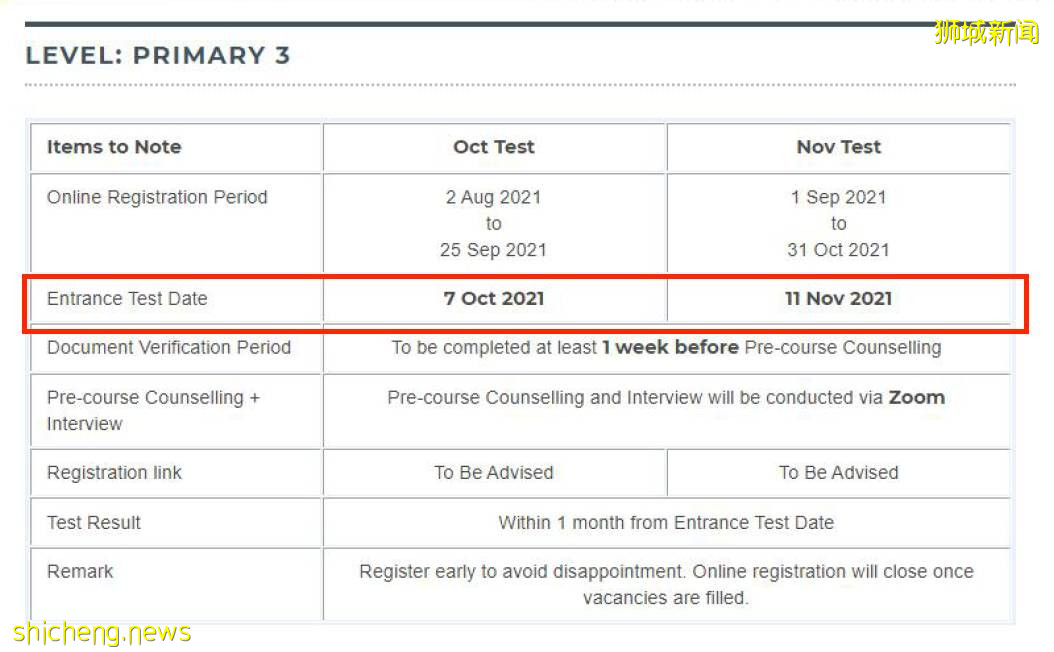The width and height of the screenshot is (1054, 652).
Task: Click the bold Zoom word
Action: [916, 397]
